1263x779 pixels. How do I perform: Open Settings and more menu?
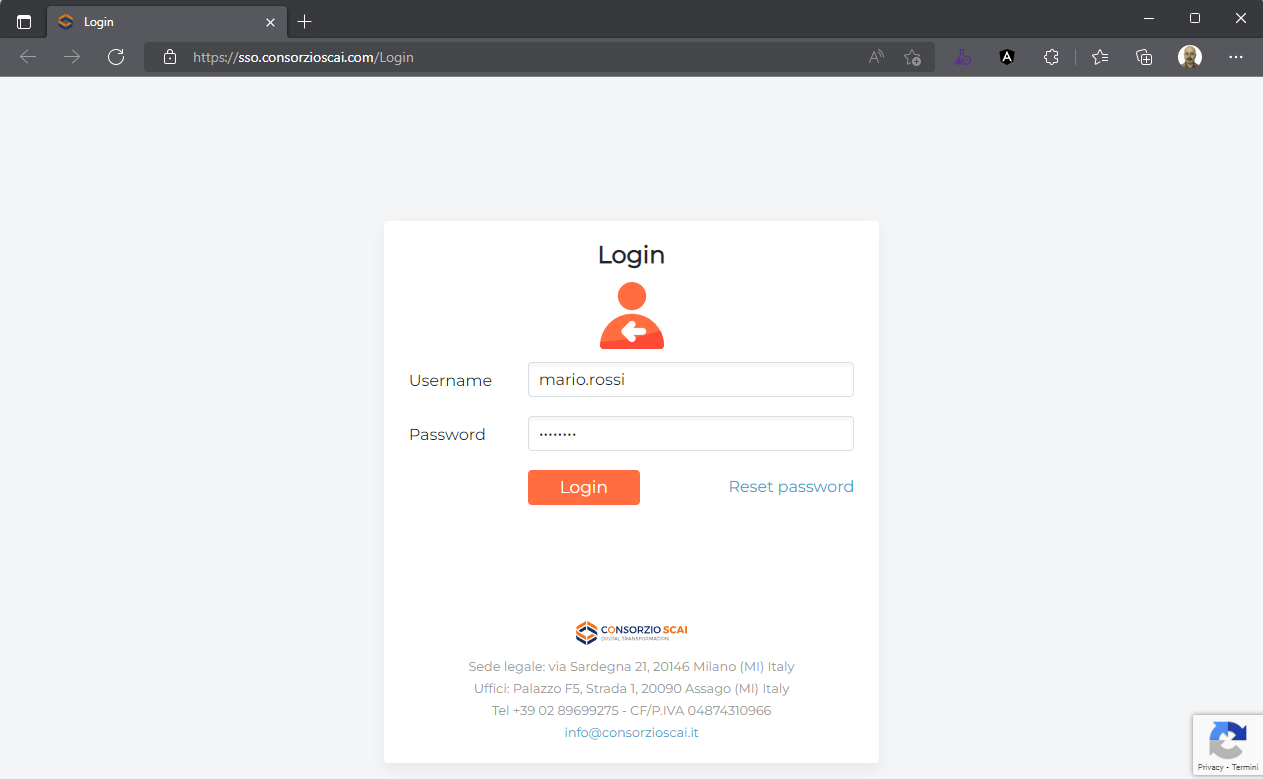click(x=1236, y=57)
